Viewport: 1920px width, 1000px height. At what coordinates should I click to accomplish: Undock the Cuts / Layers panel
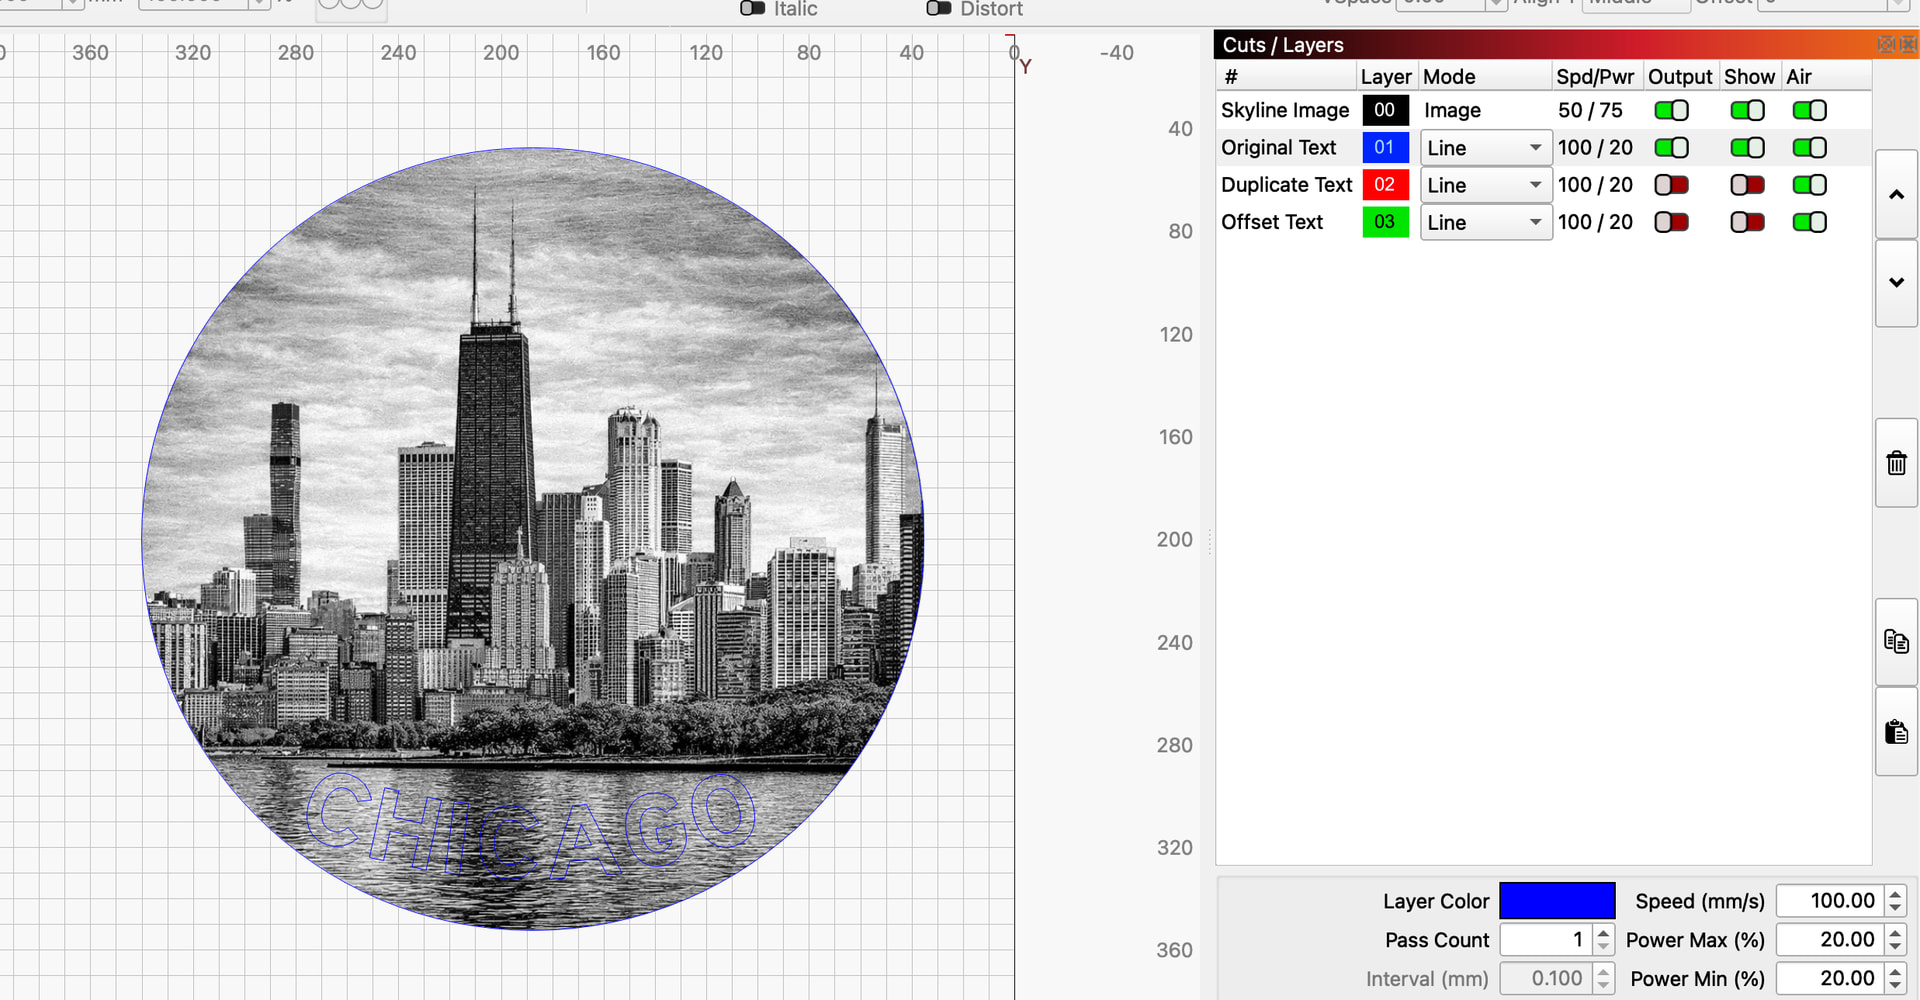click(x=1886, y=44)
